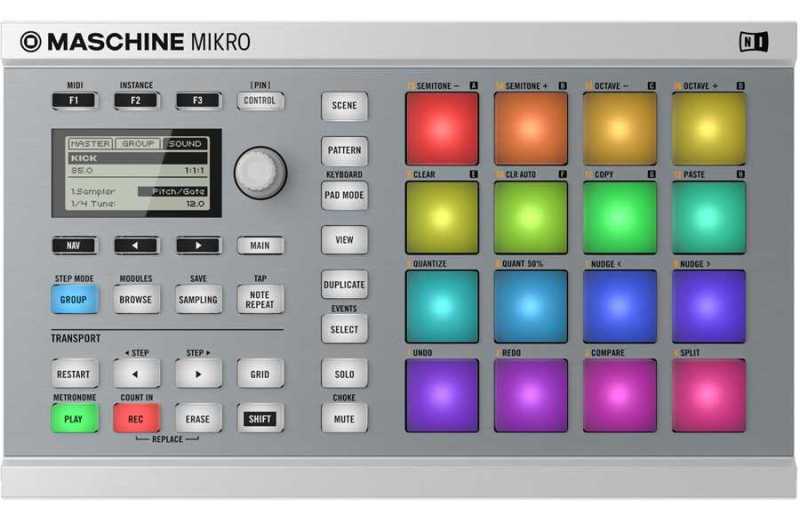Click the KICK sound name on display
The width and height of the screenshot is (800, 523).
138,158
